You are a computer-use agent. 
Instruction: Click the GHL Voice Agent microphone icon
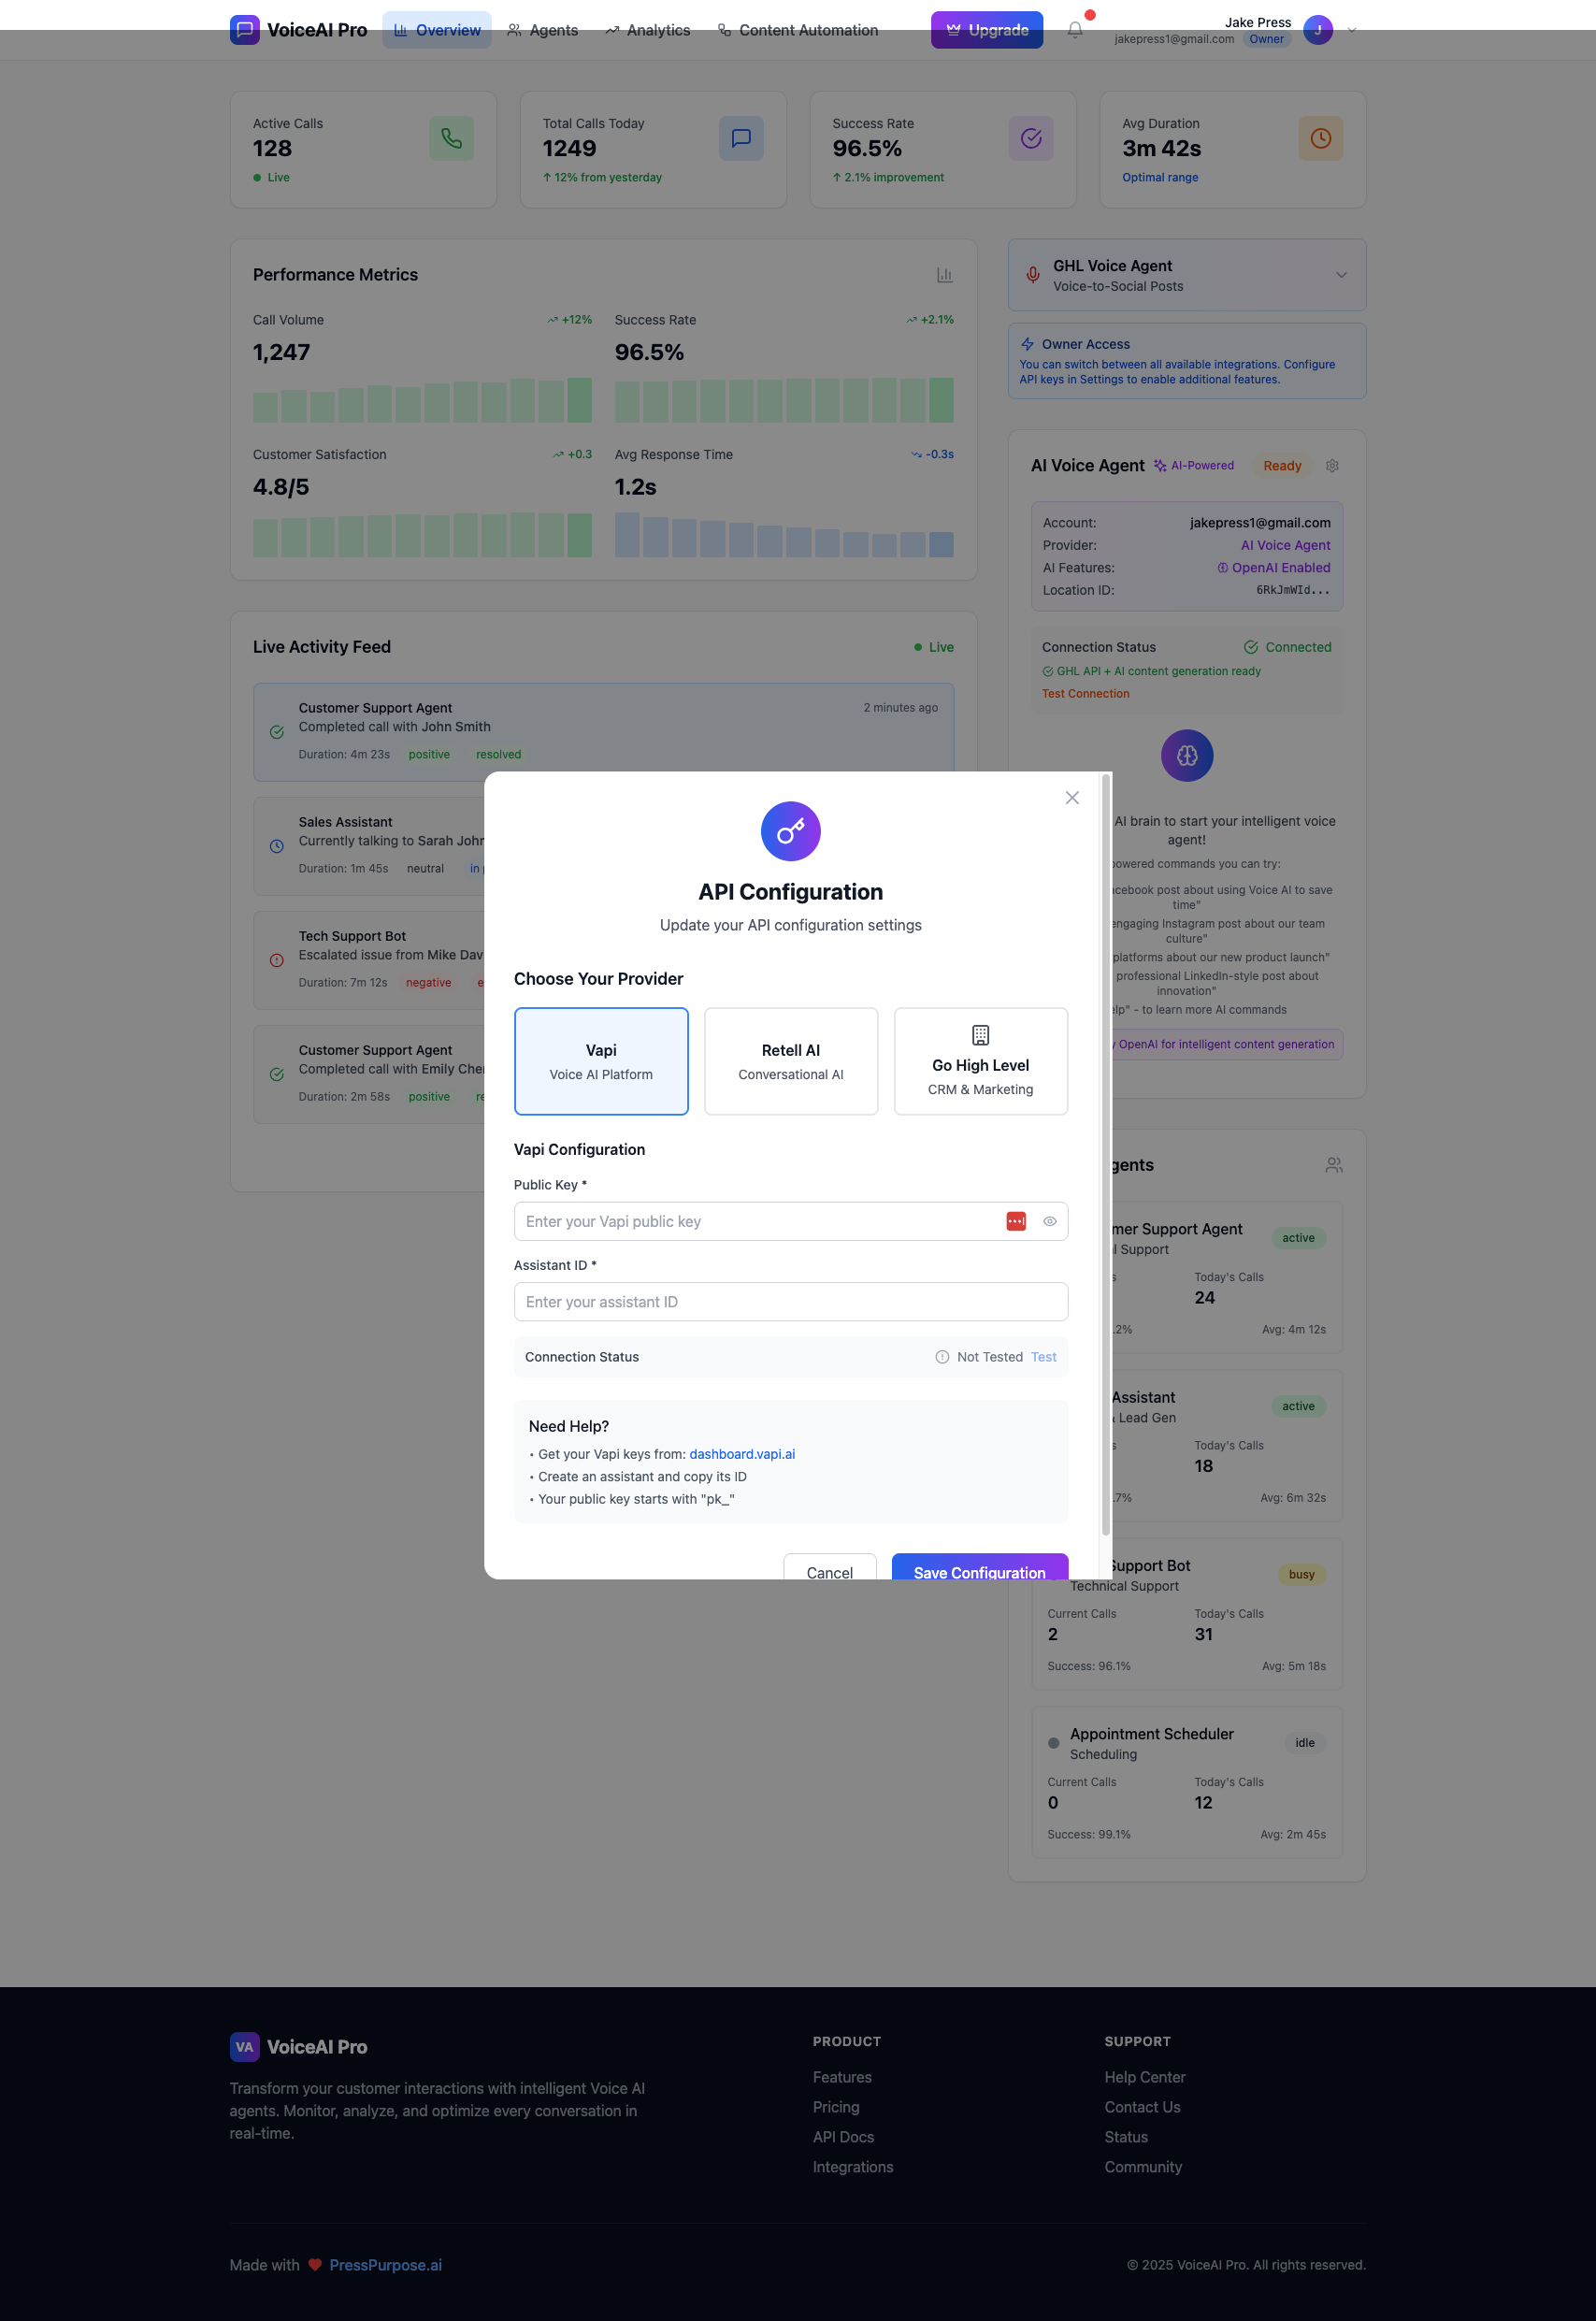click(1033, 275)
